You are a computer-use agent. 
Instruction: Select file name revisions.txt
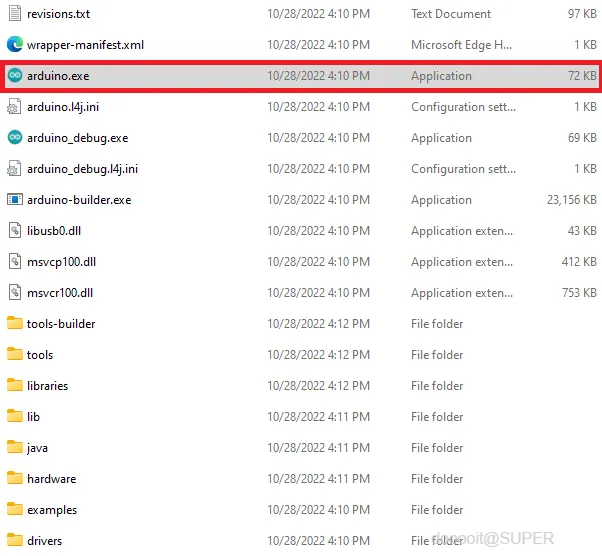(x=58, y=14)
